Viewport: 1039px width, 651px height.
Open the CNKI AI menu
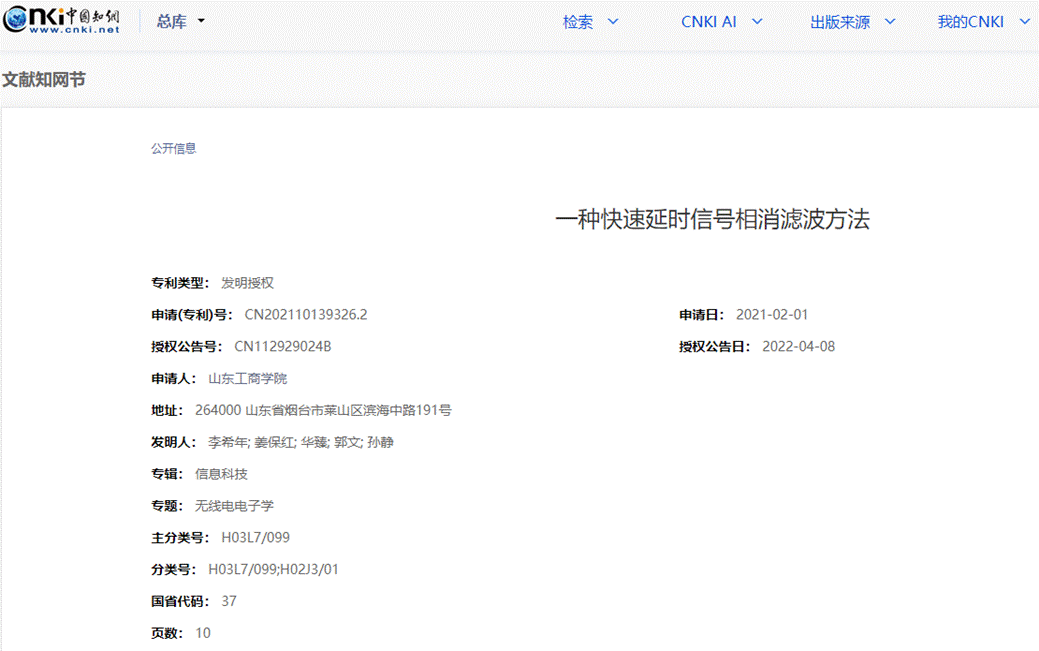[721, 22]
